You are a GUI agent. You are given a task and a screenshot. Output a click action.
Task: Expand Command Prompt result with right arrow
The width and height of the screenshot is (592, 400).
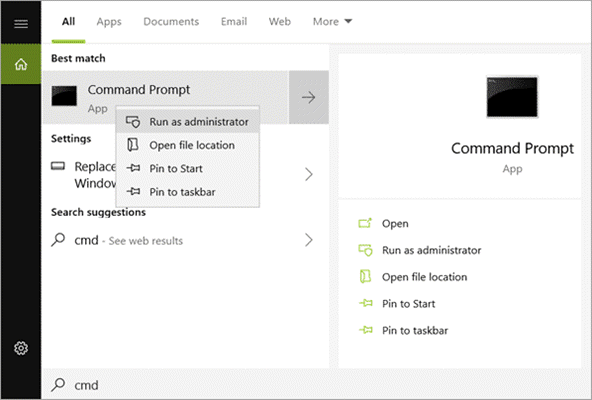(309, 97)
